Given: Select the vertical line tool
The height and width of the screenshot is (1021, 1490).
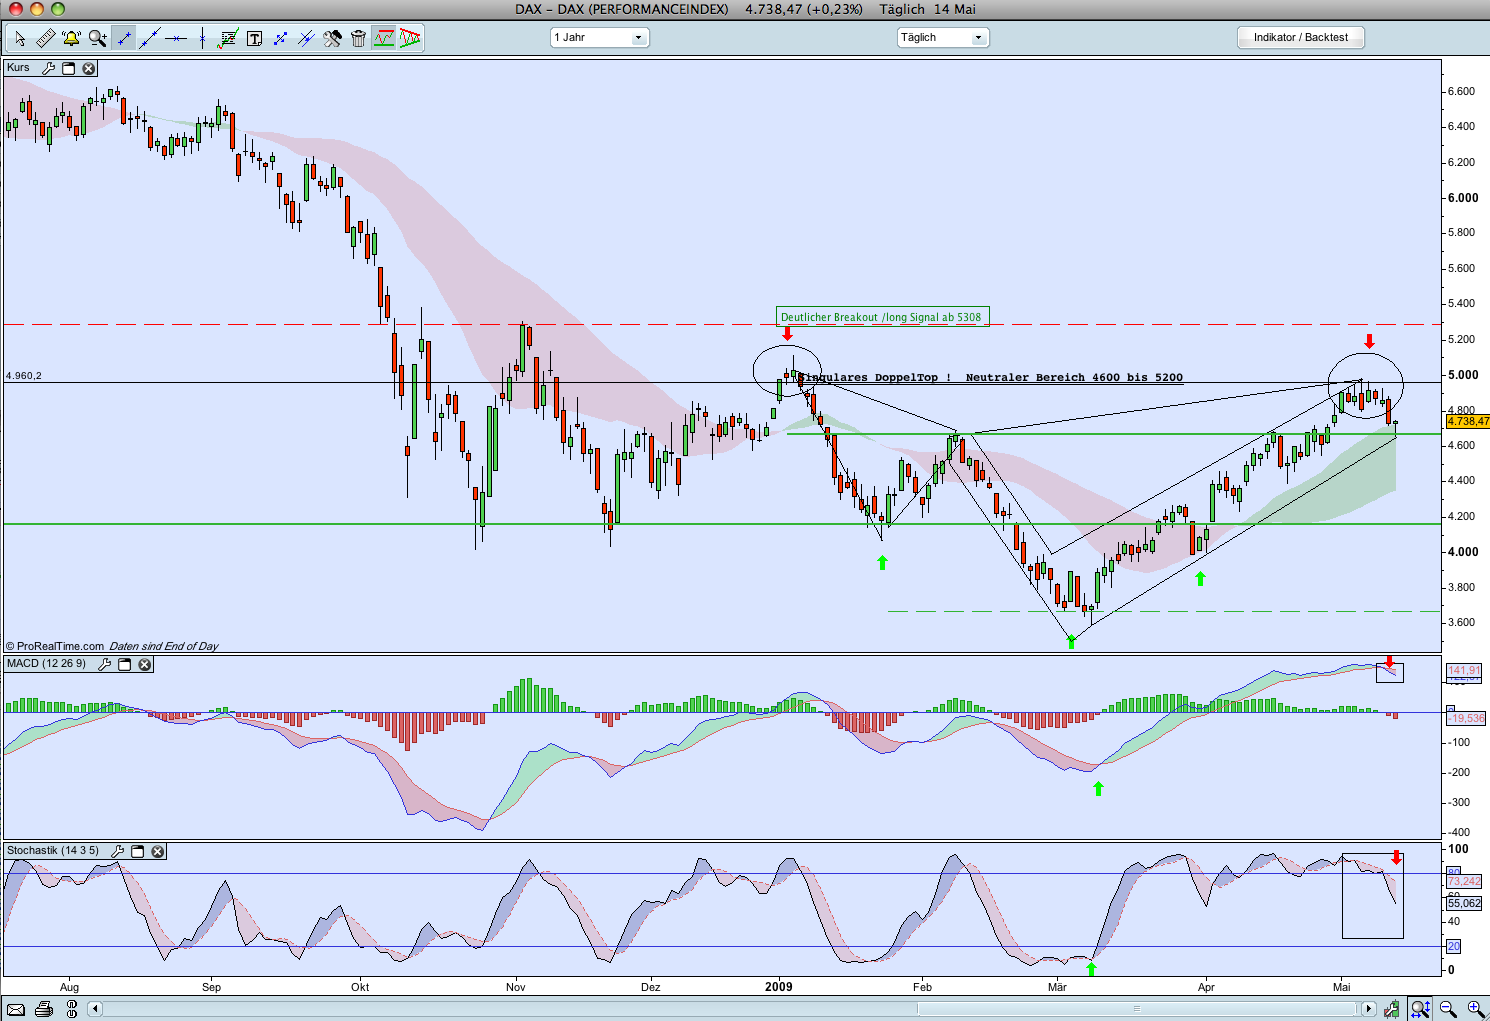Looking at the screenshot, I should coord(202,38).
